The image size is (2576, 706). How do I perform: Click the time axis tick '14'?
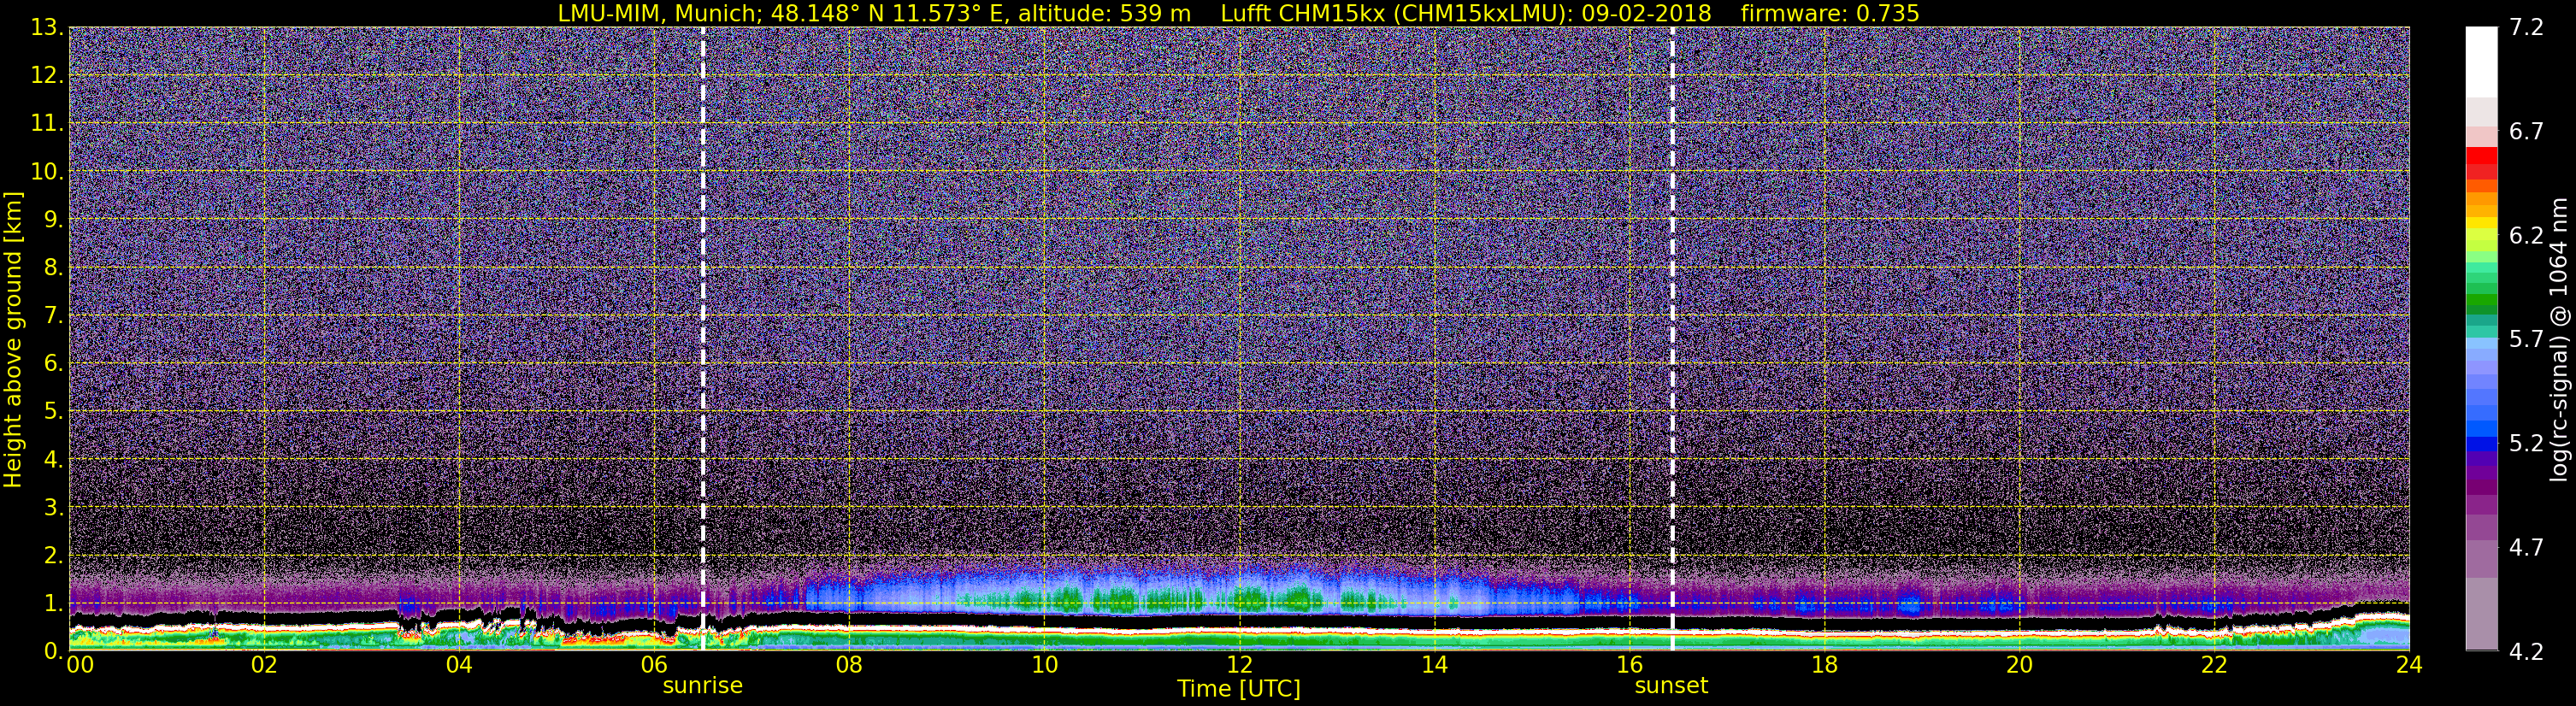(1434, 665)
